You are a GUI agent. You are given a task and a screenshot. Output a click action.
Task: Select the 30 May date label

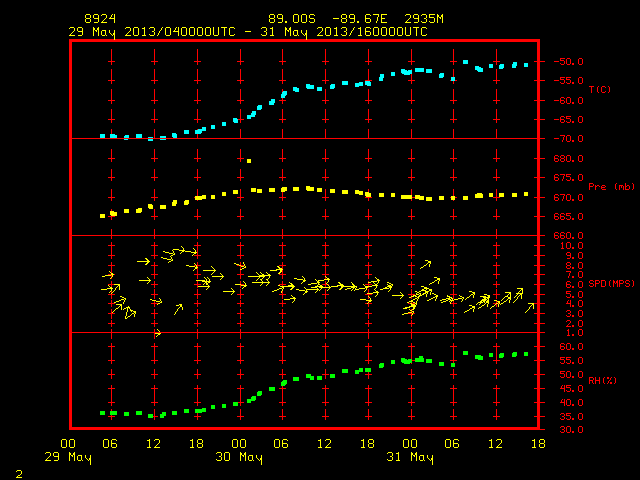tap(239, 457)
